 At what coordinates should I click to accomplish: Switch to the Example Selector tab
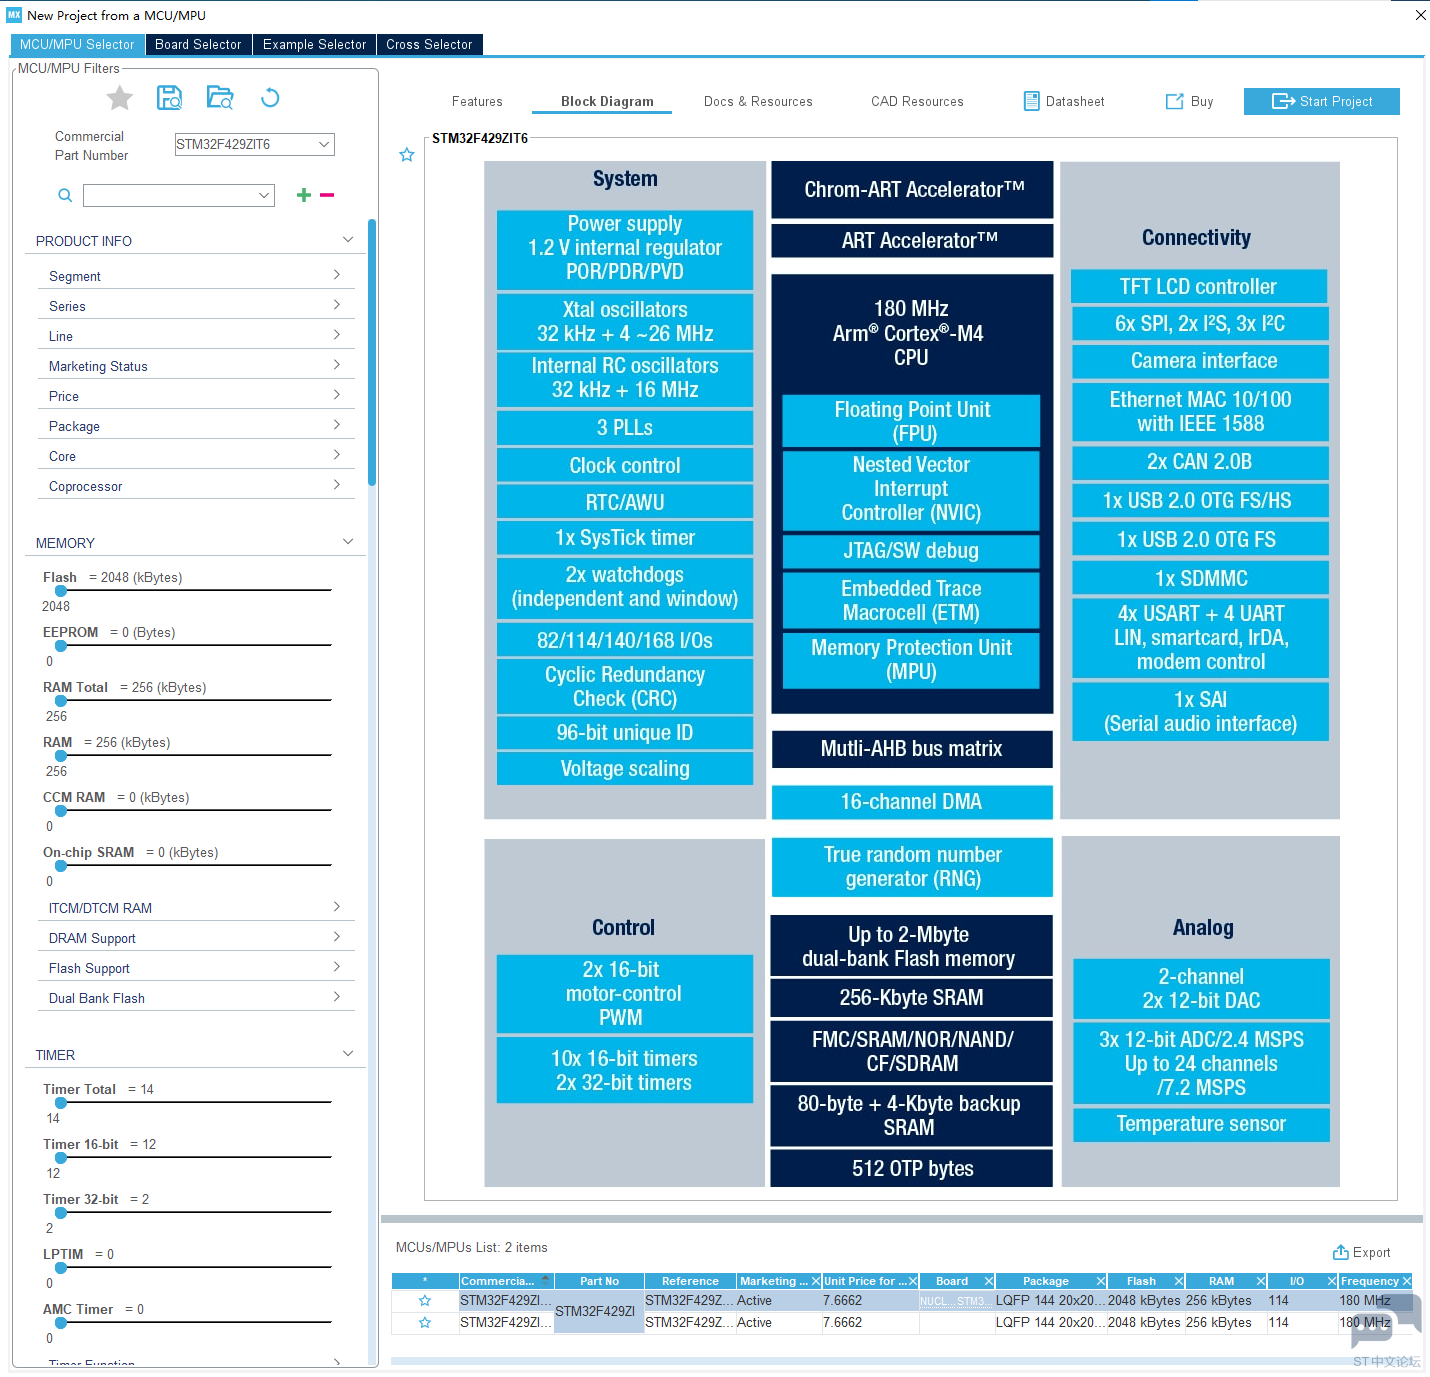(x=314, y=45)
